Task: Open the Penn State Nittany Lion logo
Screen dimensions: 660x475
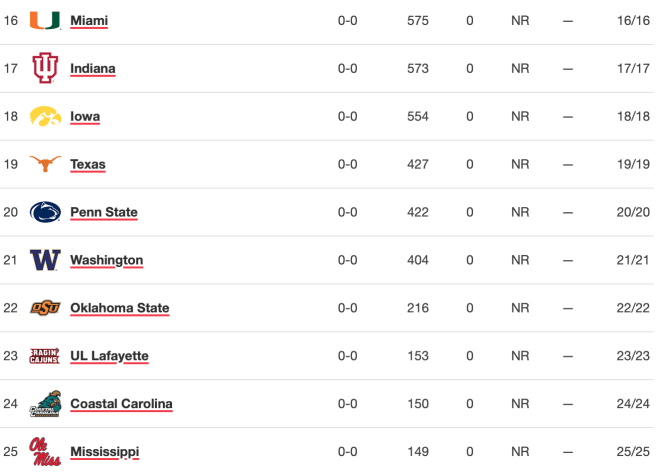Action: pos(45,212)
